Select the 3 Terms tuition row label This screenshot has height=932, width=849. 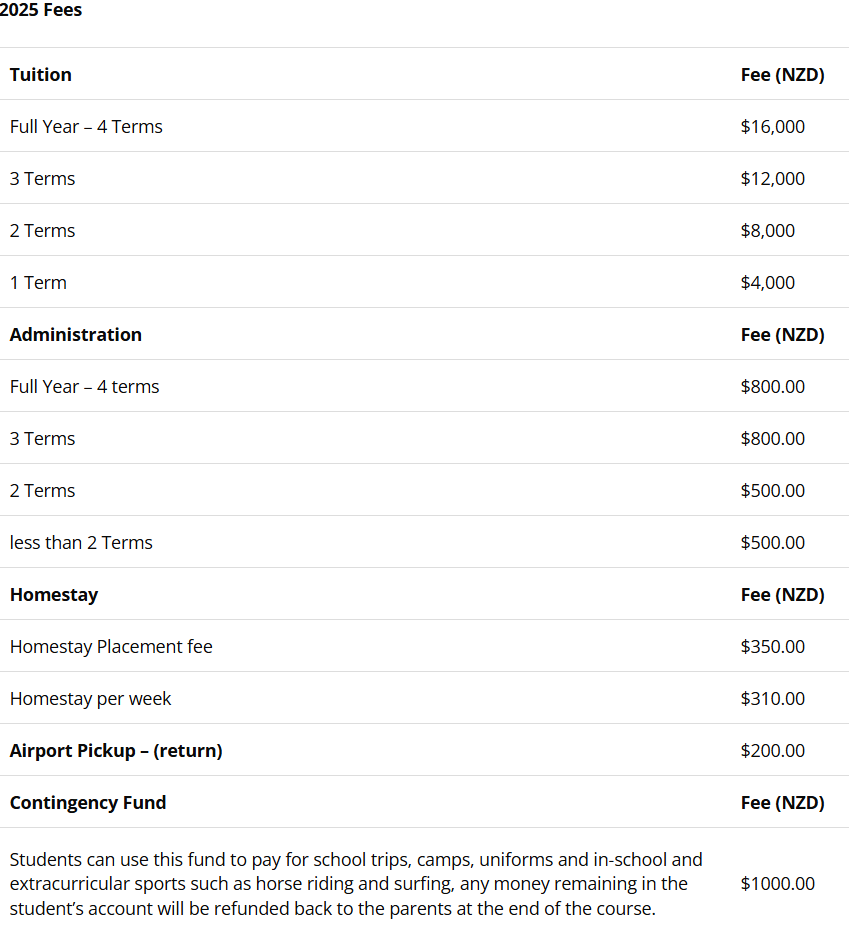click(42, 179)
